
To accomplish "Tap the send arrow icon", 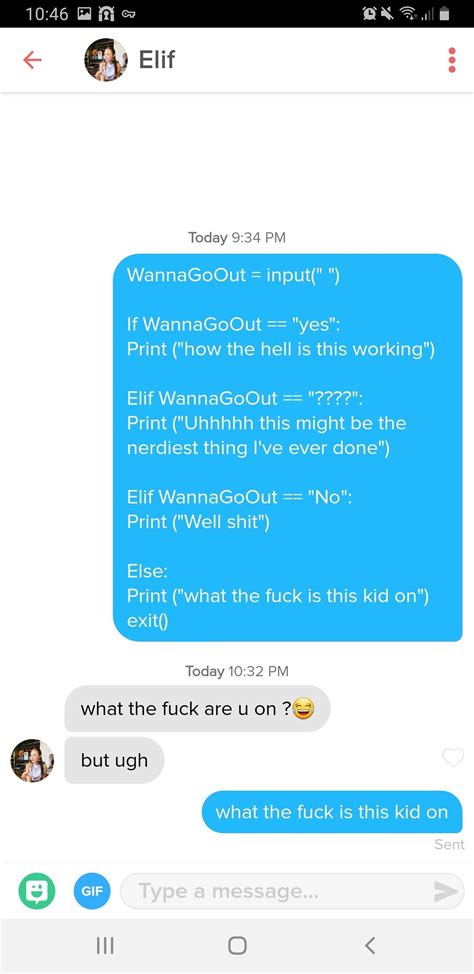I will (x=445, y=891).
